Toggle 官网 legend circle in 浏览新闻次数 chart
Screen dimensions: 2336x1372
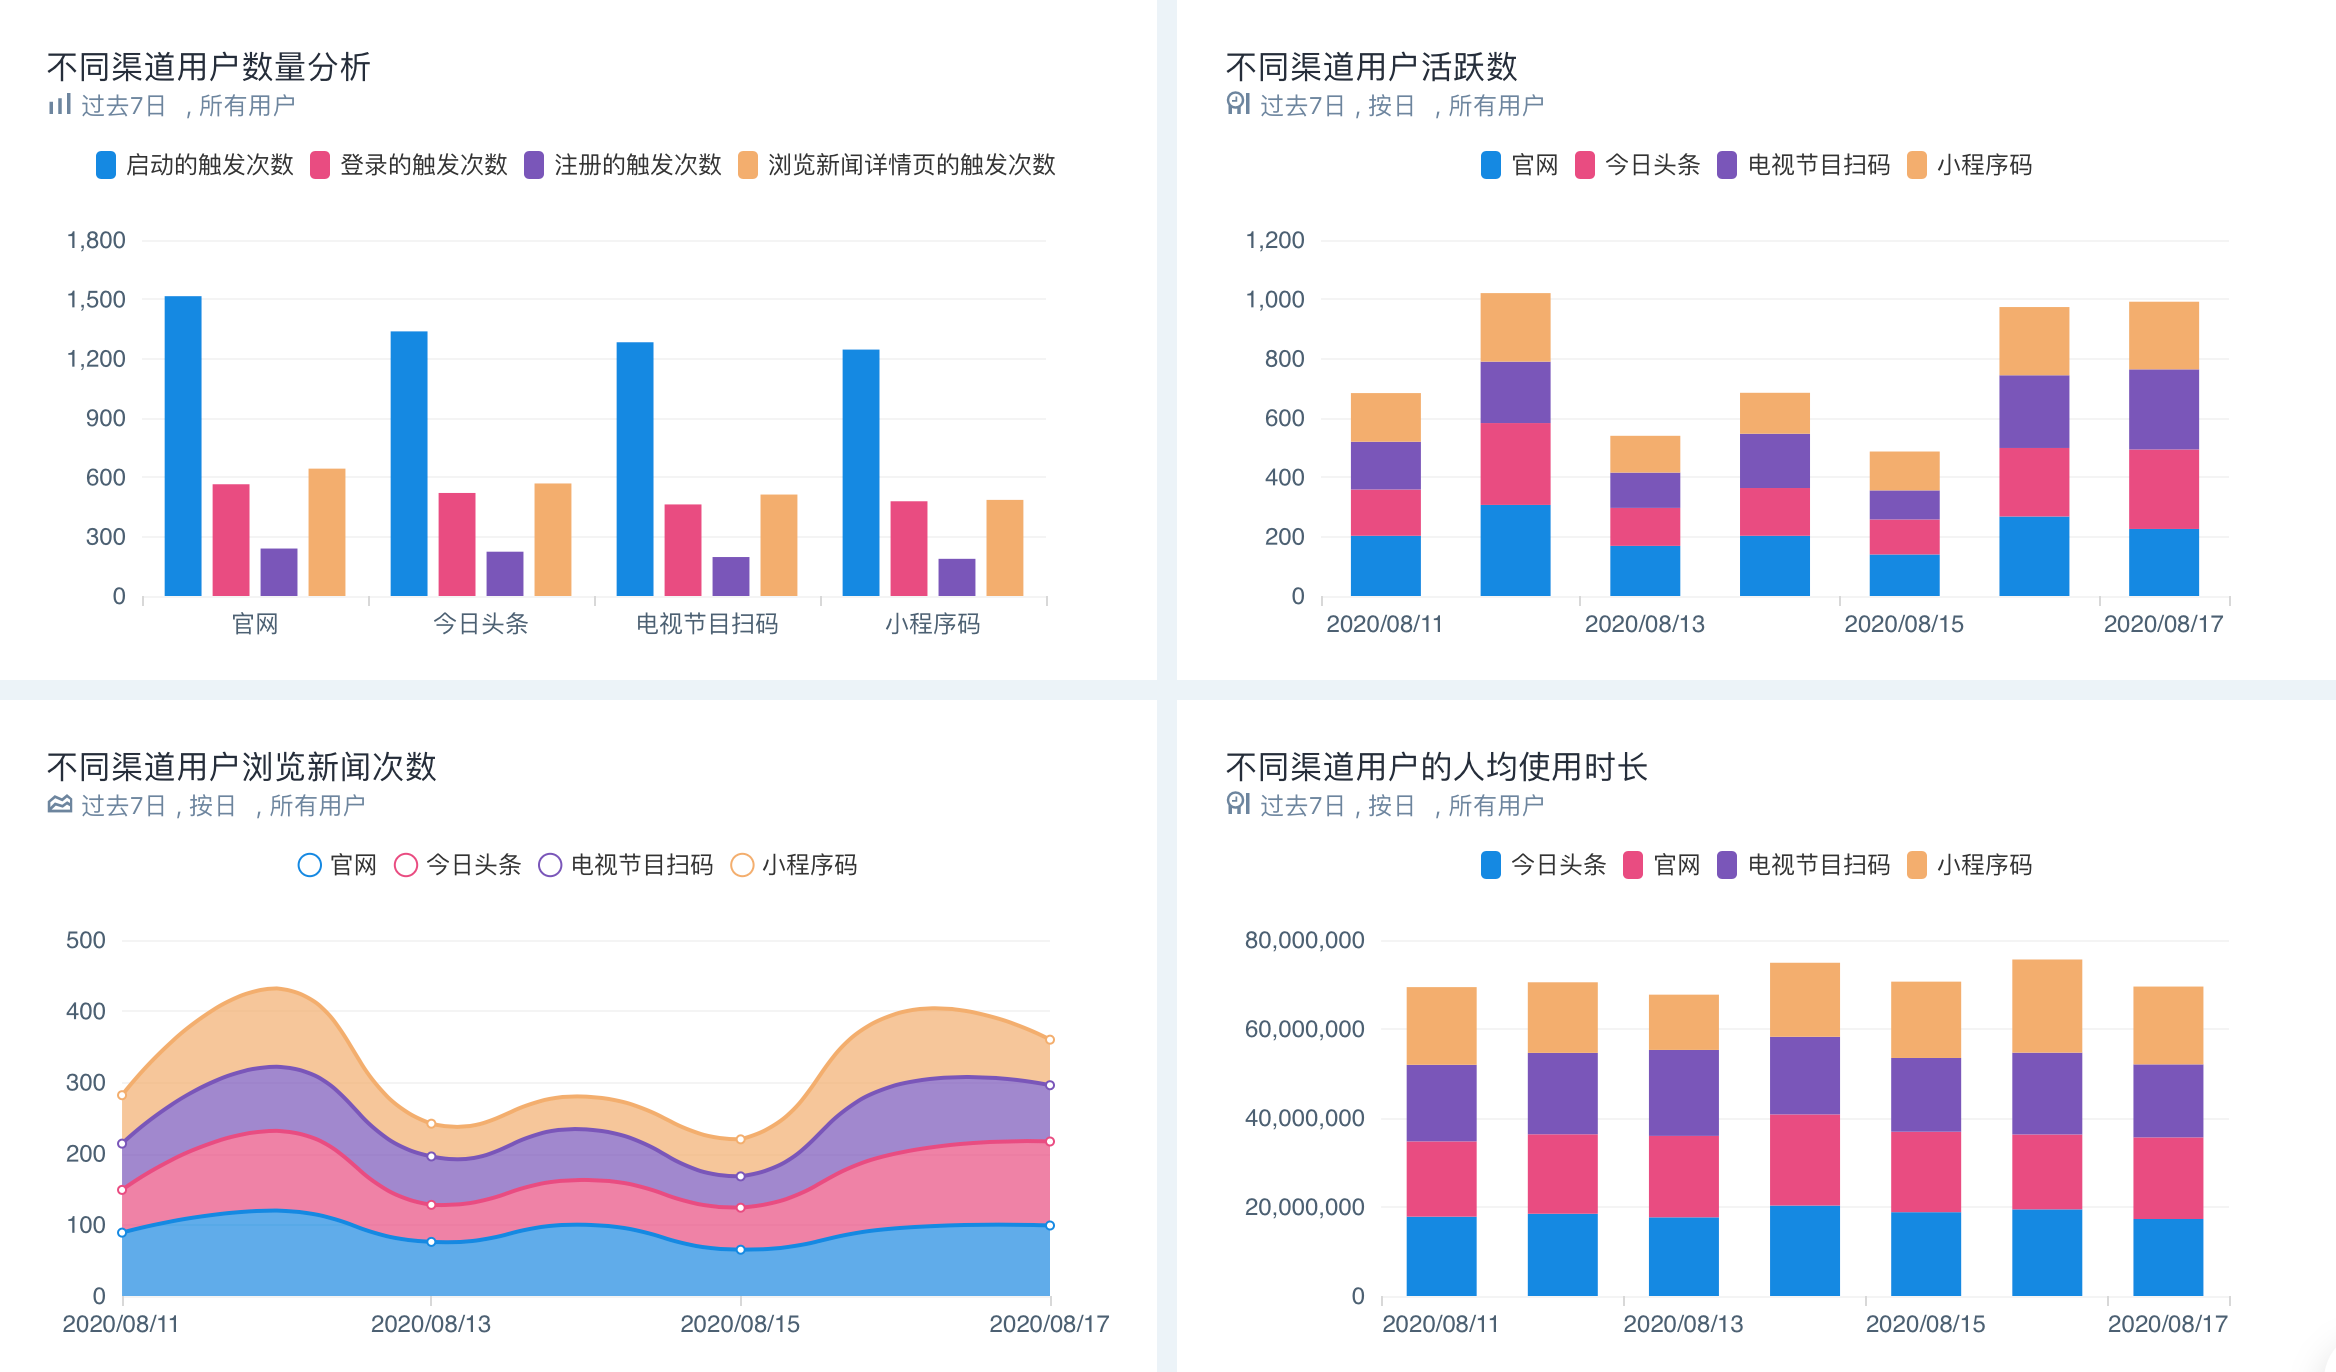(x=310, y=865)
